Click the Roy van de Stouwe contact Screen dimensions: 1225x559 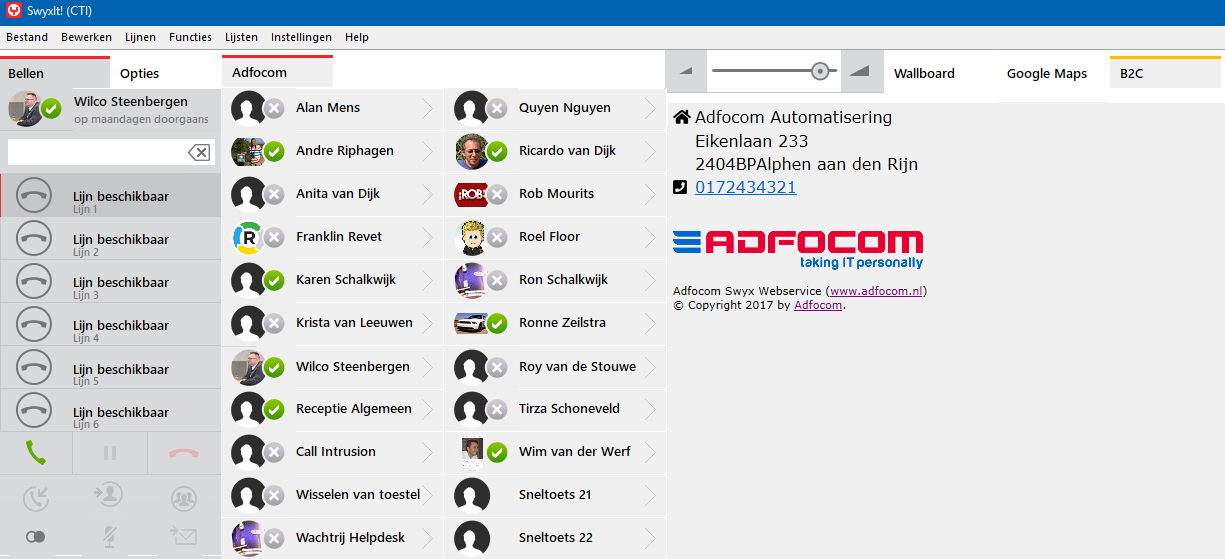pyautogui.click(x=555, y=366)
